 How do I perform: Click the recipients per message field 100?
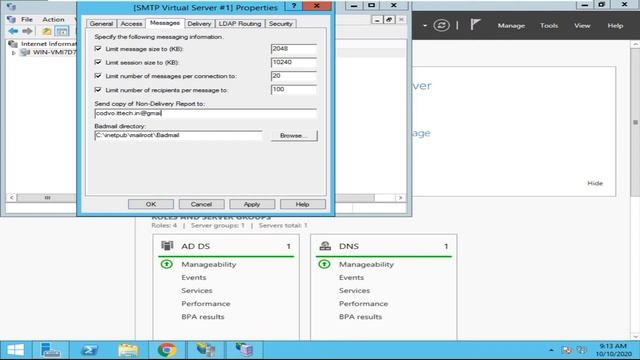[x=293, y=89]
